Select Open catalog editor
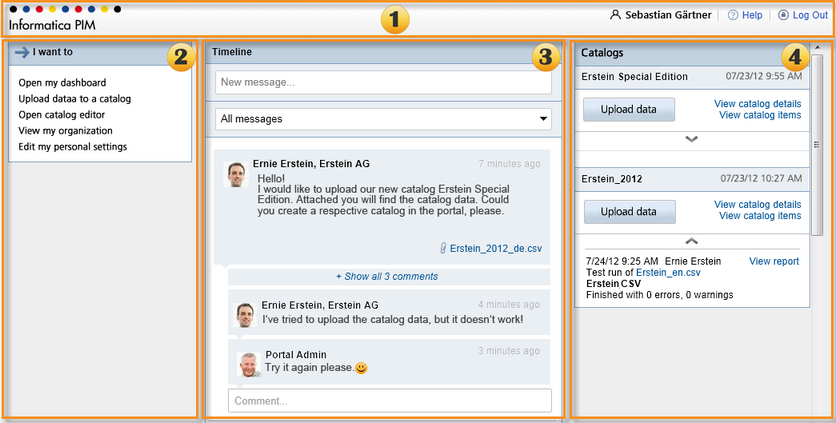The height and width of the screenshot is (423, 836). coord(62,115)
